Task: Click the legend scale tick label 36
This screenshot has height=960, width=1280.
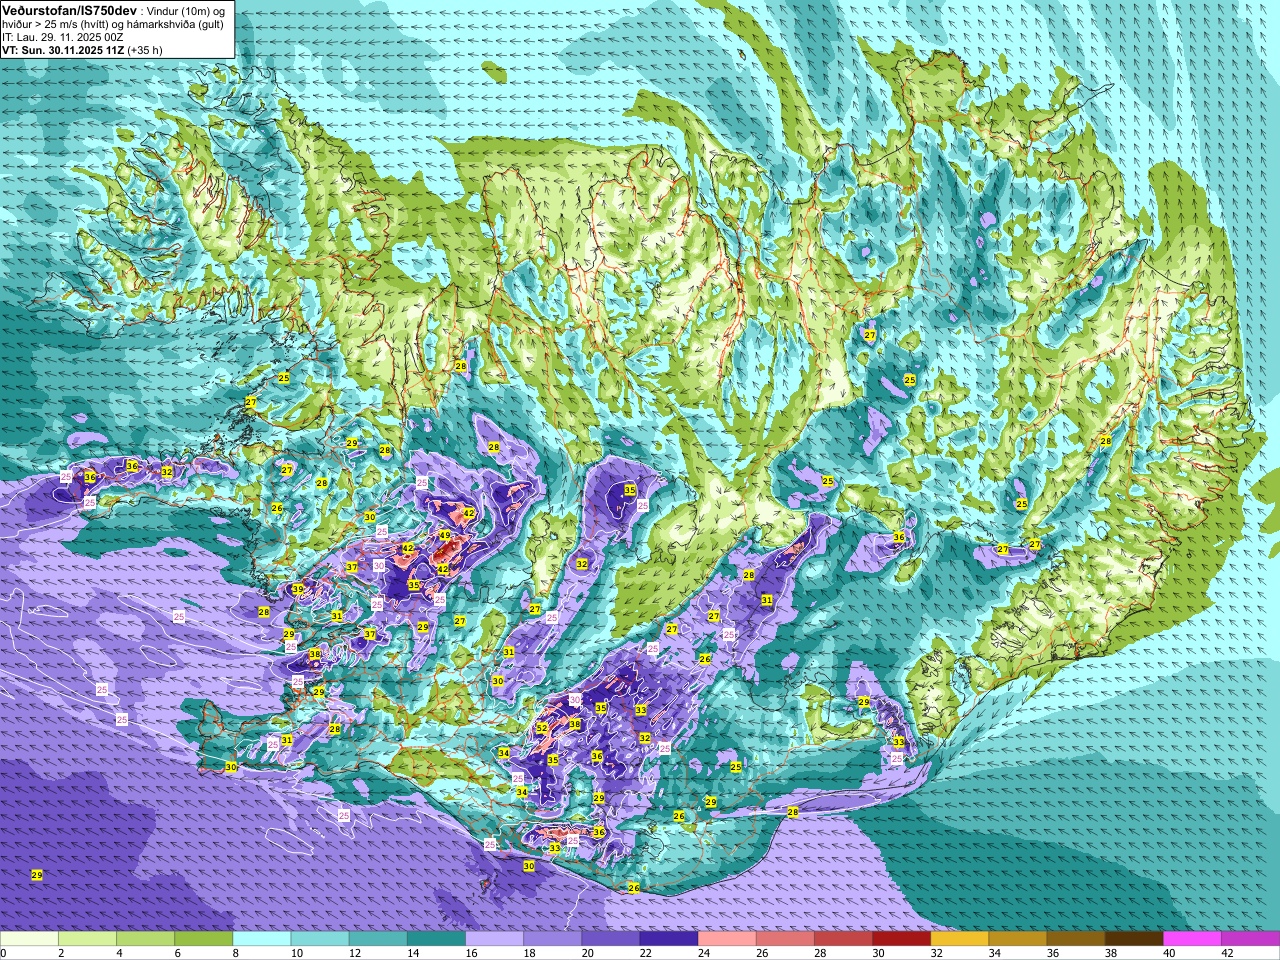Action: tap(1053, 953)
